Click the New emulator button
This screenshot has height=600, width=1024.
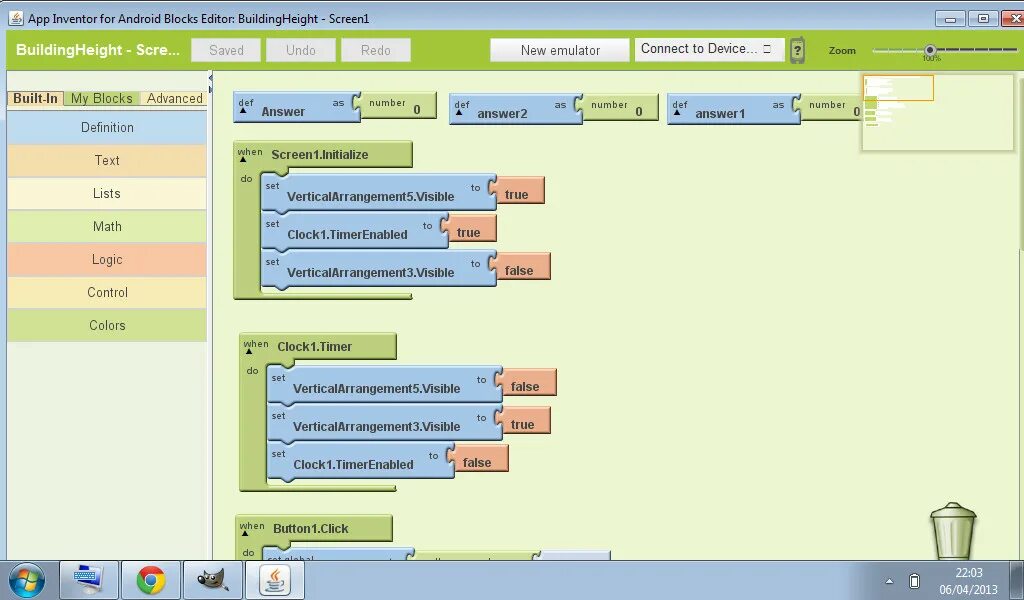(560, 50)
